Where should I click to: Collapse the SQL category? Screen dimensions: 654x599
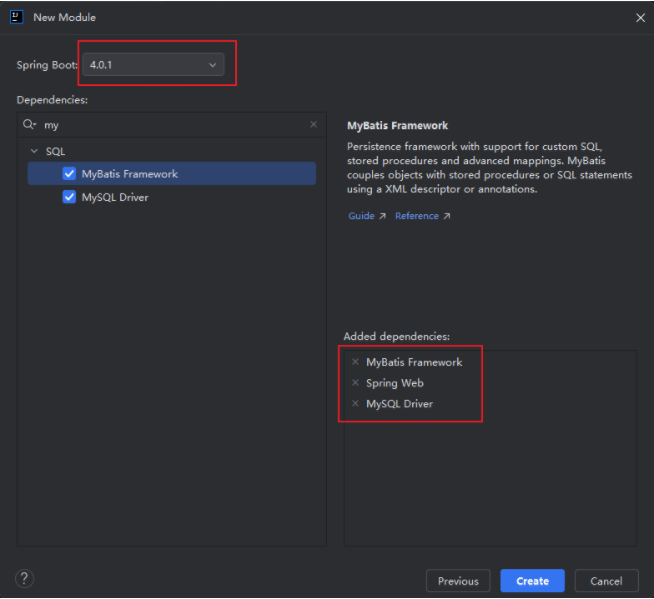click(x=35, y=151)
